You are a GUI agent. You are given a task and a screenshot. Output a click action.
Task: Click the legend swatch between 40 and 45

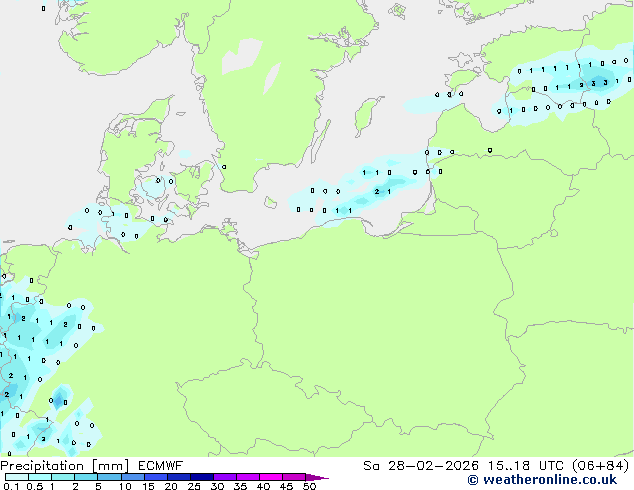pos(271,477)
